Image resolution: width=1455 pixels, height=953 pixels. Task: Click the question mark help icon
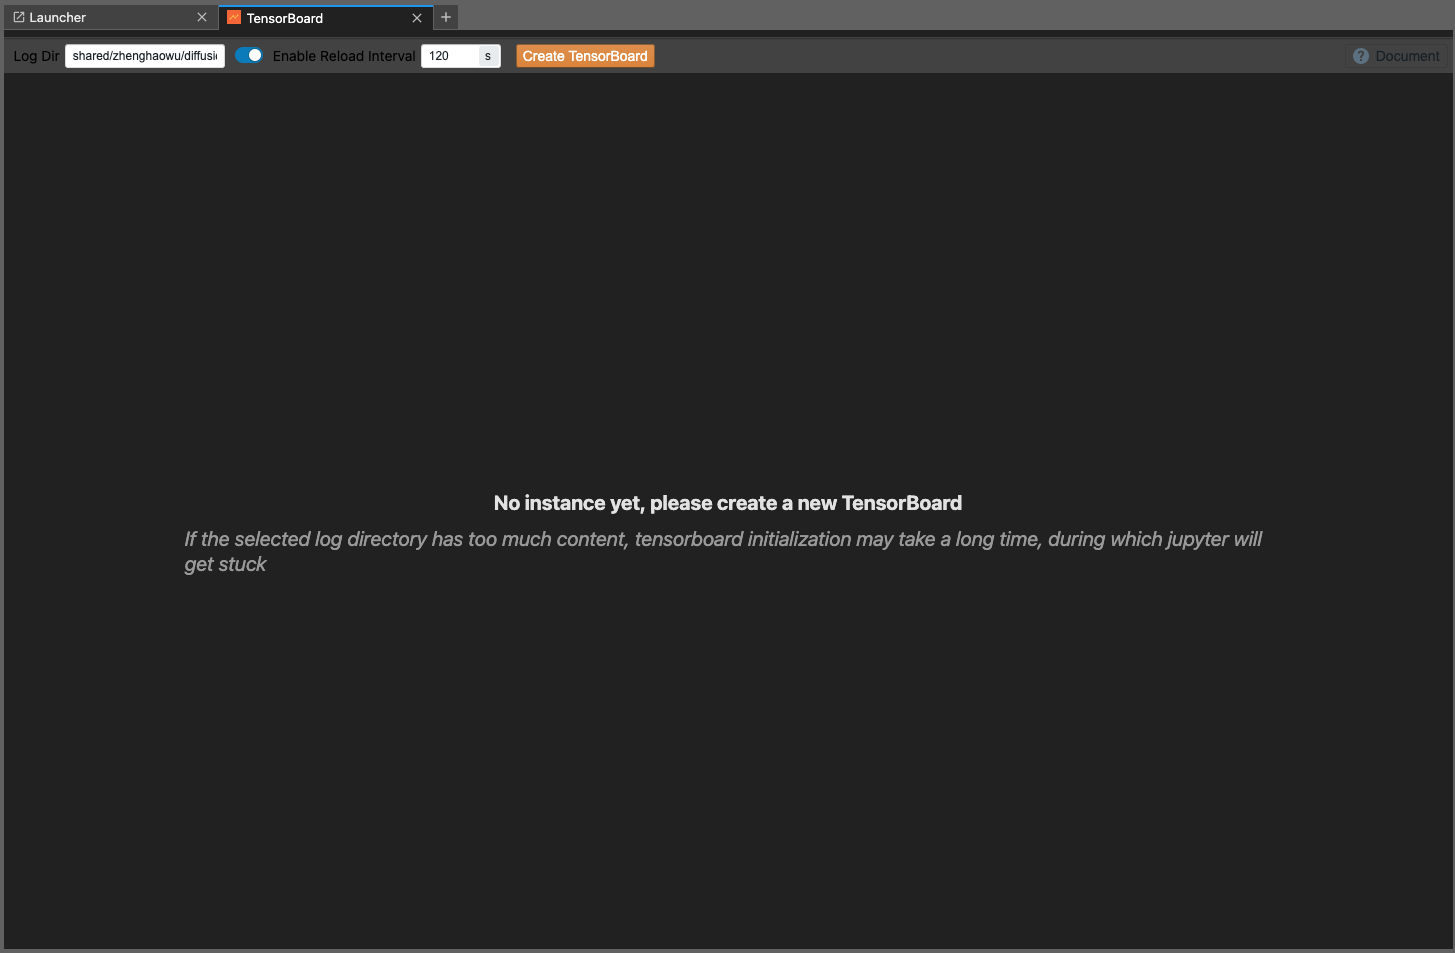[x=1361, y=56]
